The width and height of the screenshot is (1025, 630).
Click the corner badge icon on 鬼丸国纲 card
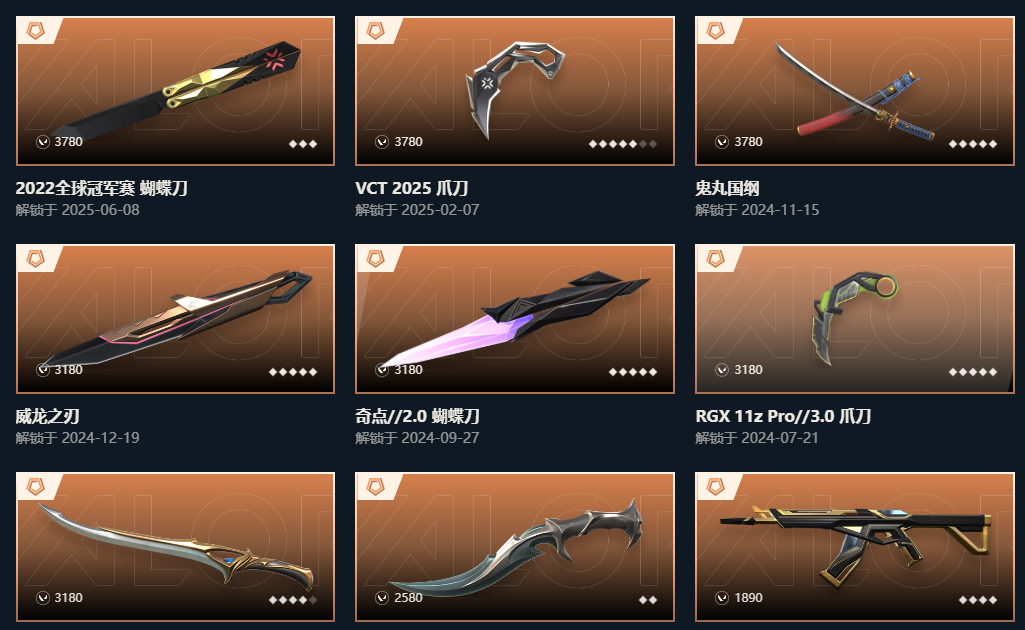click(x=715, y=31)
